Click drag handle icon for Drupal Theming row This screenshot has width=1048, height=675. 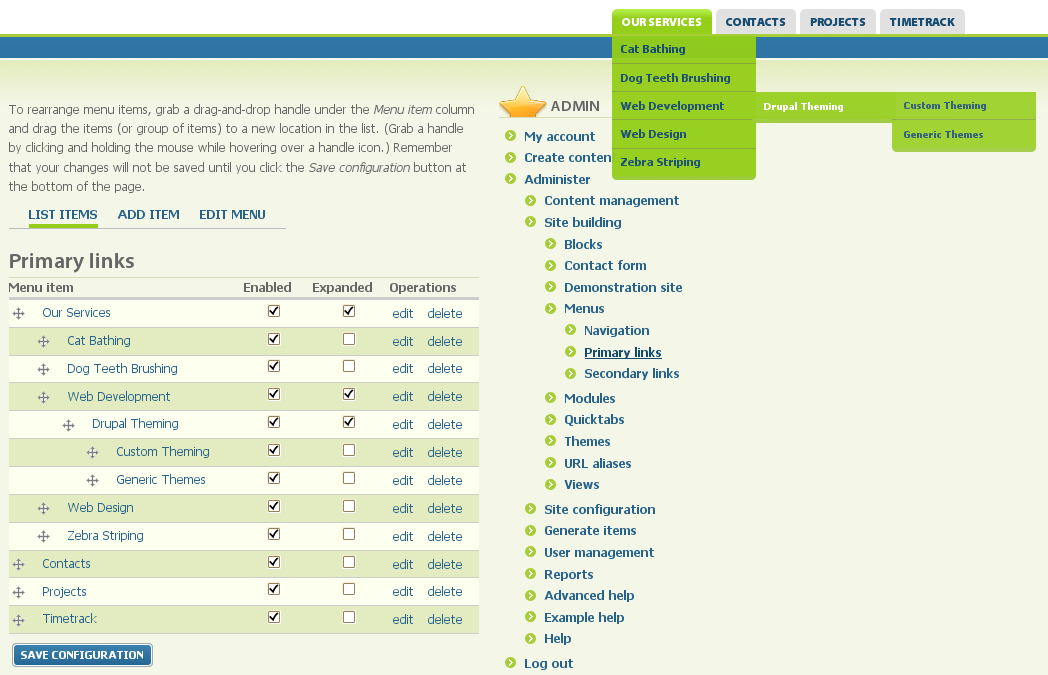pyautogui.click(x=68, y=425)
